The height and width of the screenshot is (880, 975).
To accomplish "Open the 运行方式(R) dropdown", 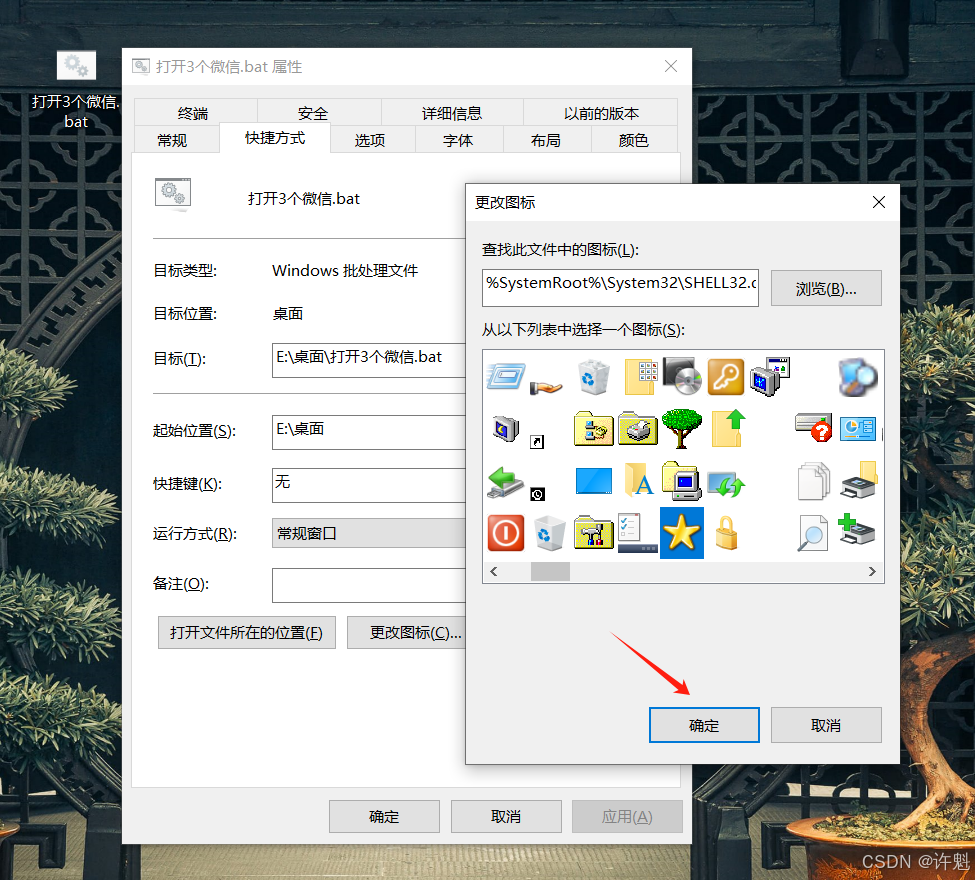I will coord(369,533).
